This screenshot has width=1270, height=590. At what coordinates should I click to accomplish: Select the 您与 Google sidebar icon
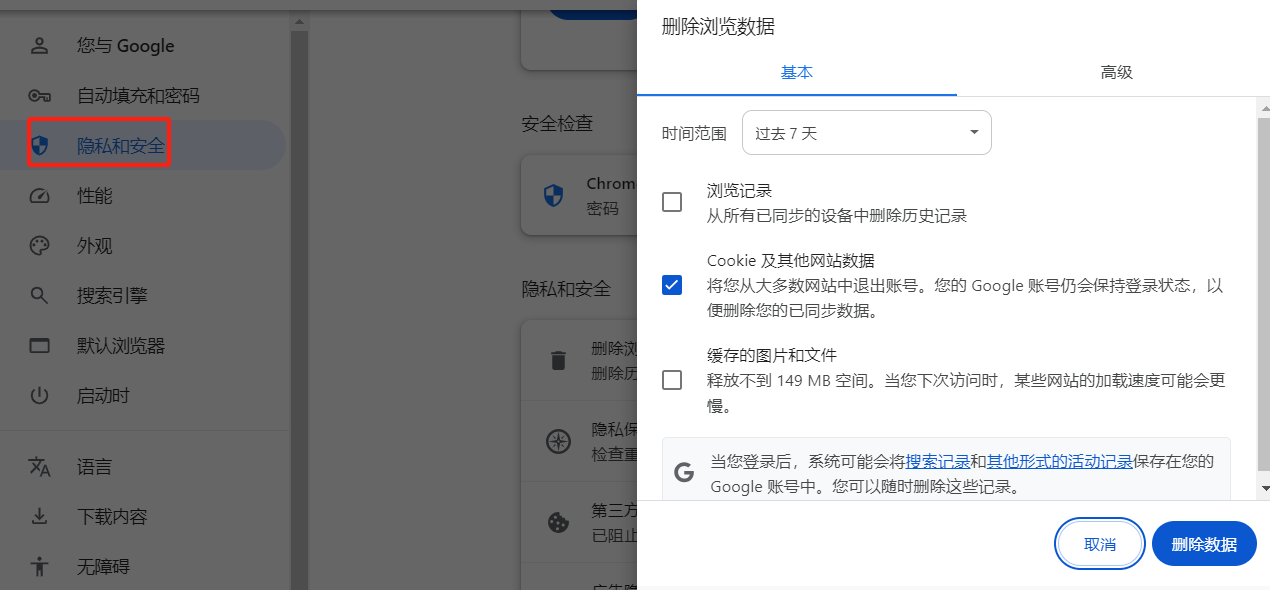click(40, 45)
